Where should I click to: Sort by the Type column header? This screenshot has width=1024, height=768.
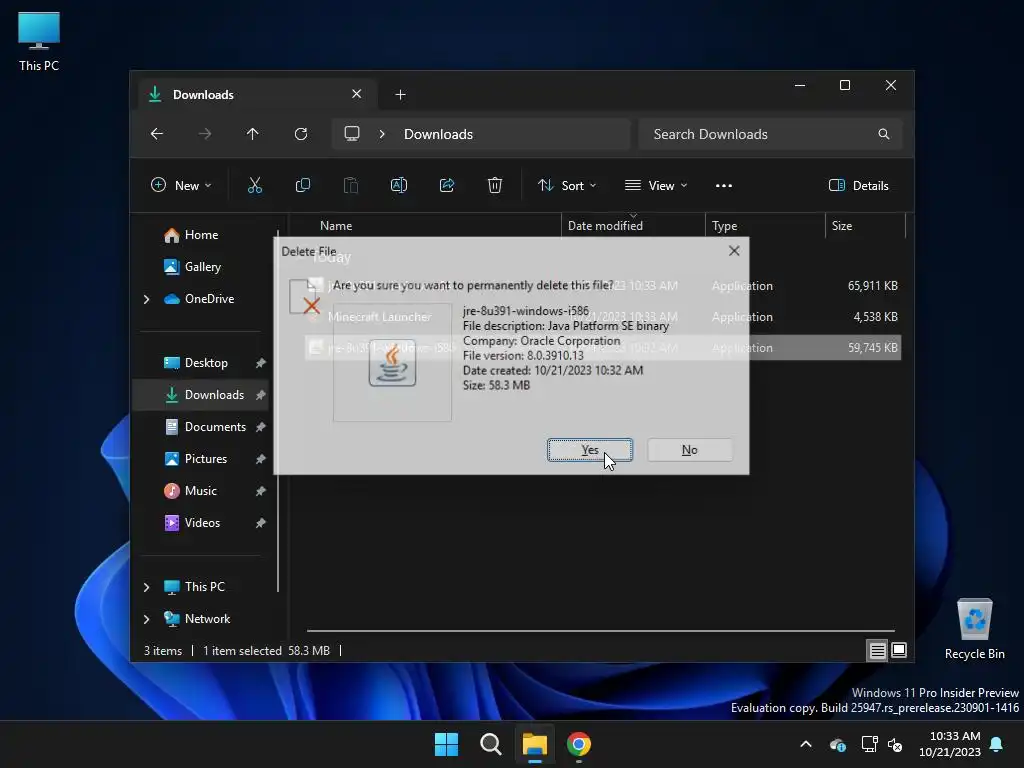(x=765, y=226)
